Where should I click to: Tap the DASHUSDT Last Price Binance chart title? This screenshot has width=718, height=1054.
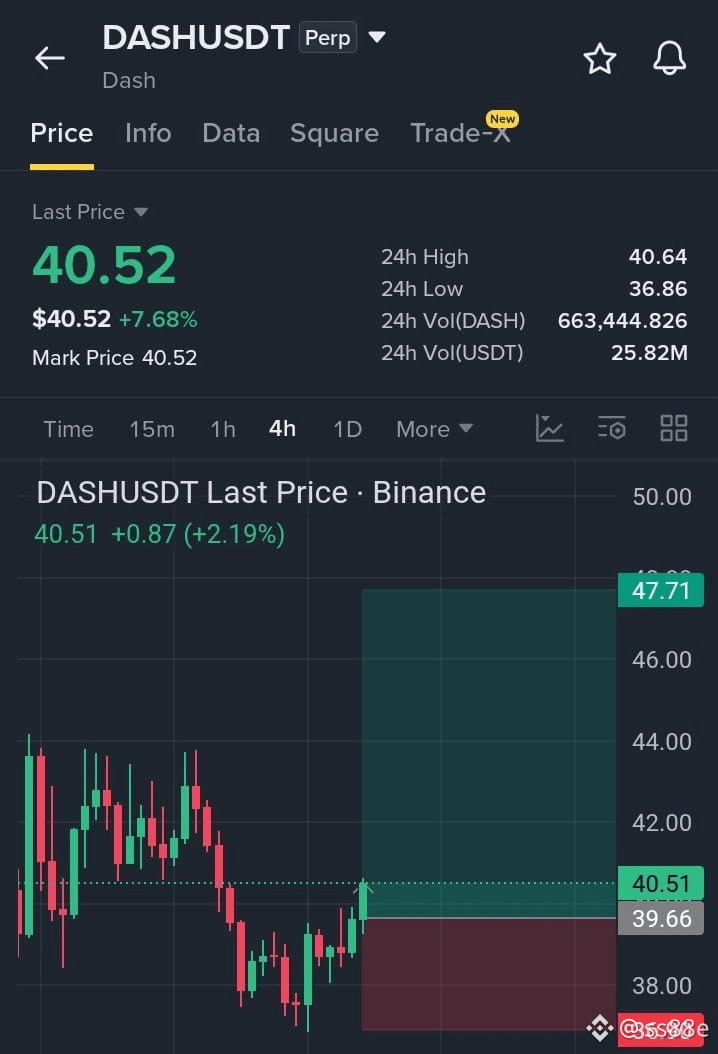pyautogui.click(x=261, y=493)
